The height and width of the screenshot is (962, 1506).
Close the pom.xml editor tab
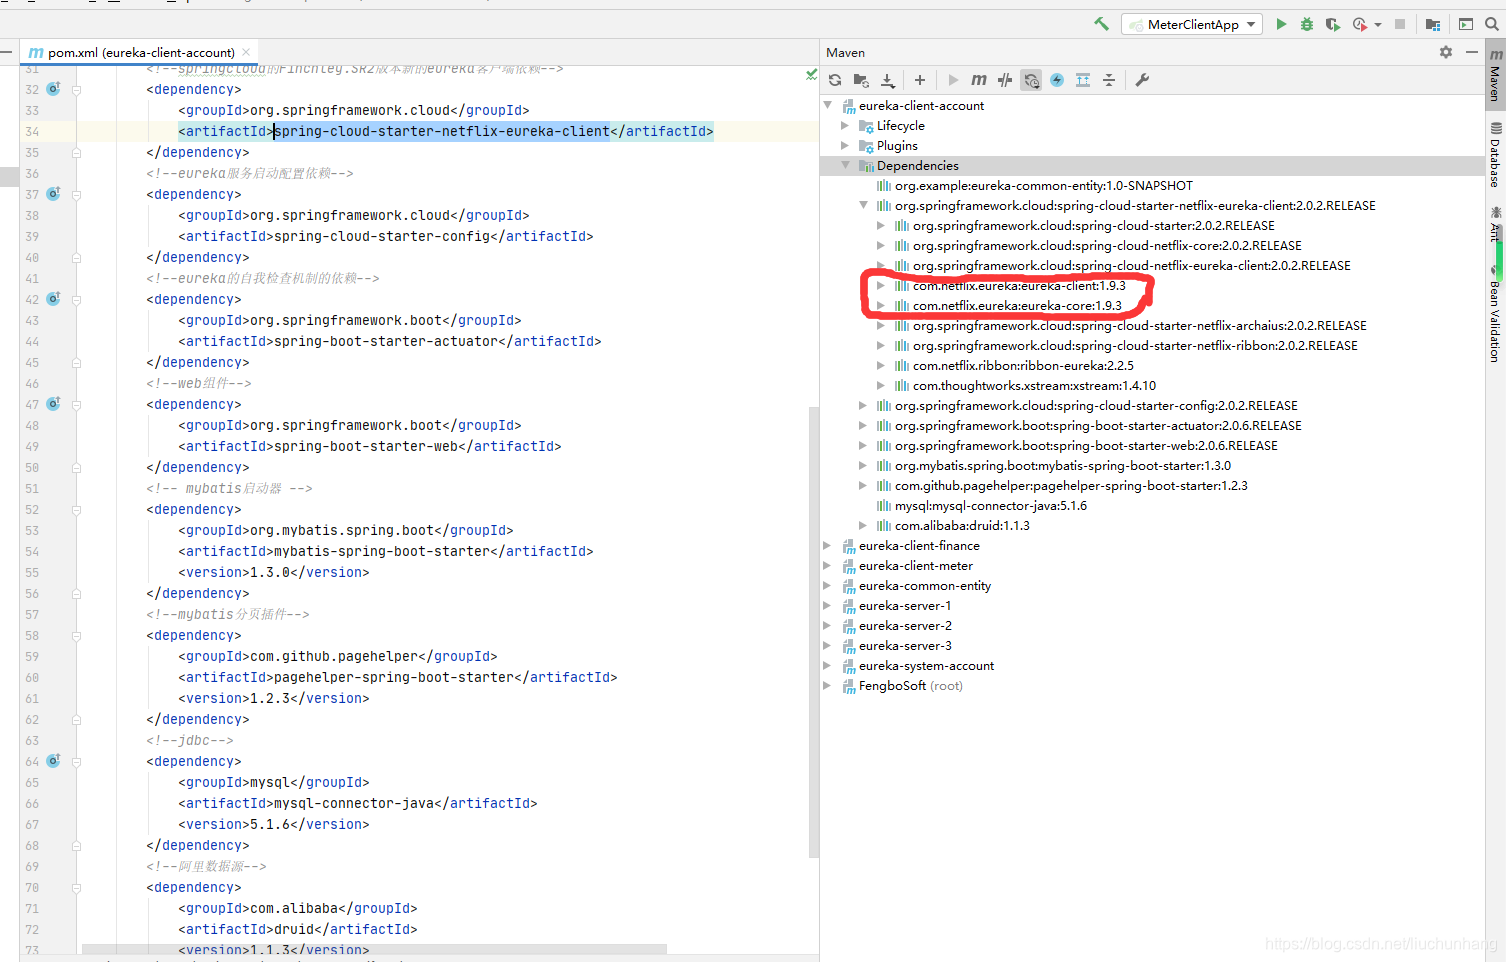246,52
